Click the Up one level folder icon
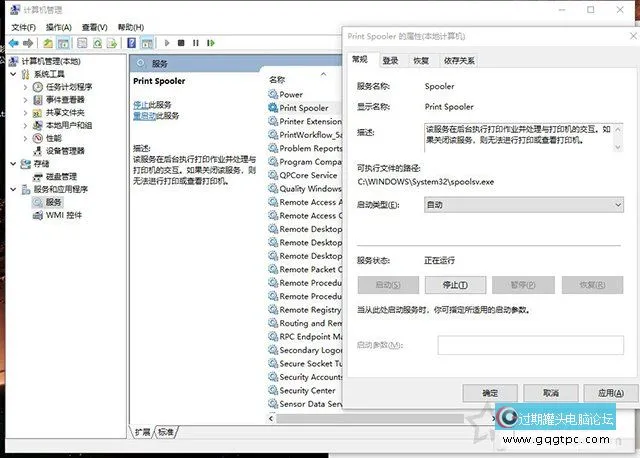The width and height of the screenshot is (640, 458). pos(48,43)
